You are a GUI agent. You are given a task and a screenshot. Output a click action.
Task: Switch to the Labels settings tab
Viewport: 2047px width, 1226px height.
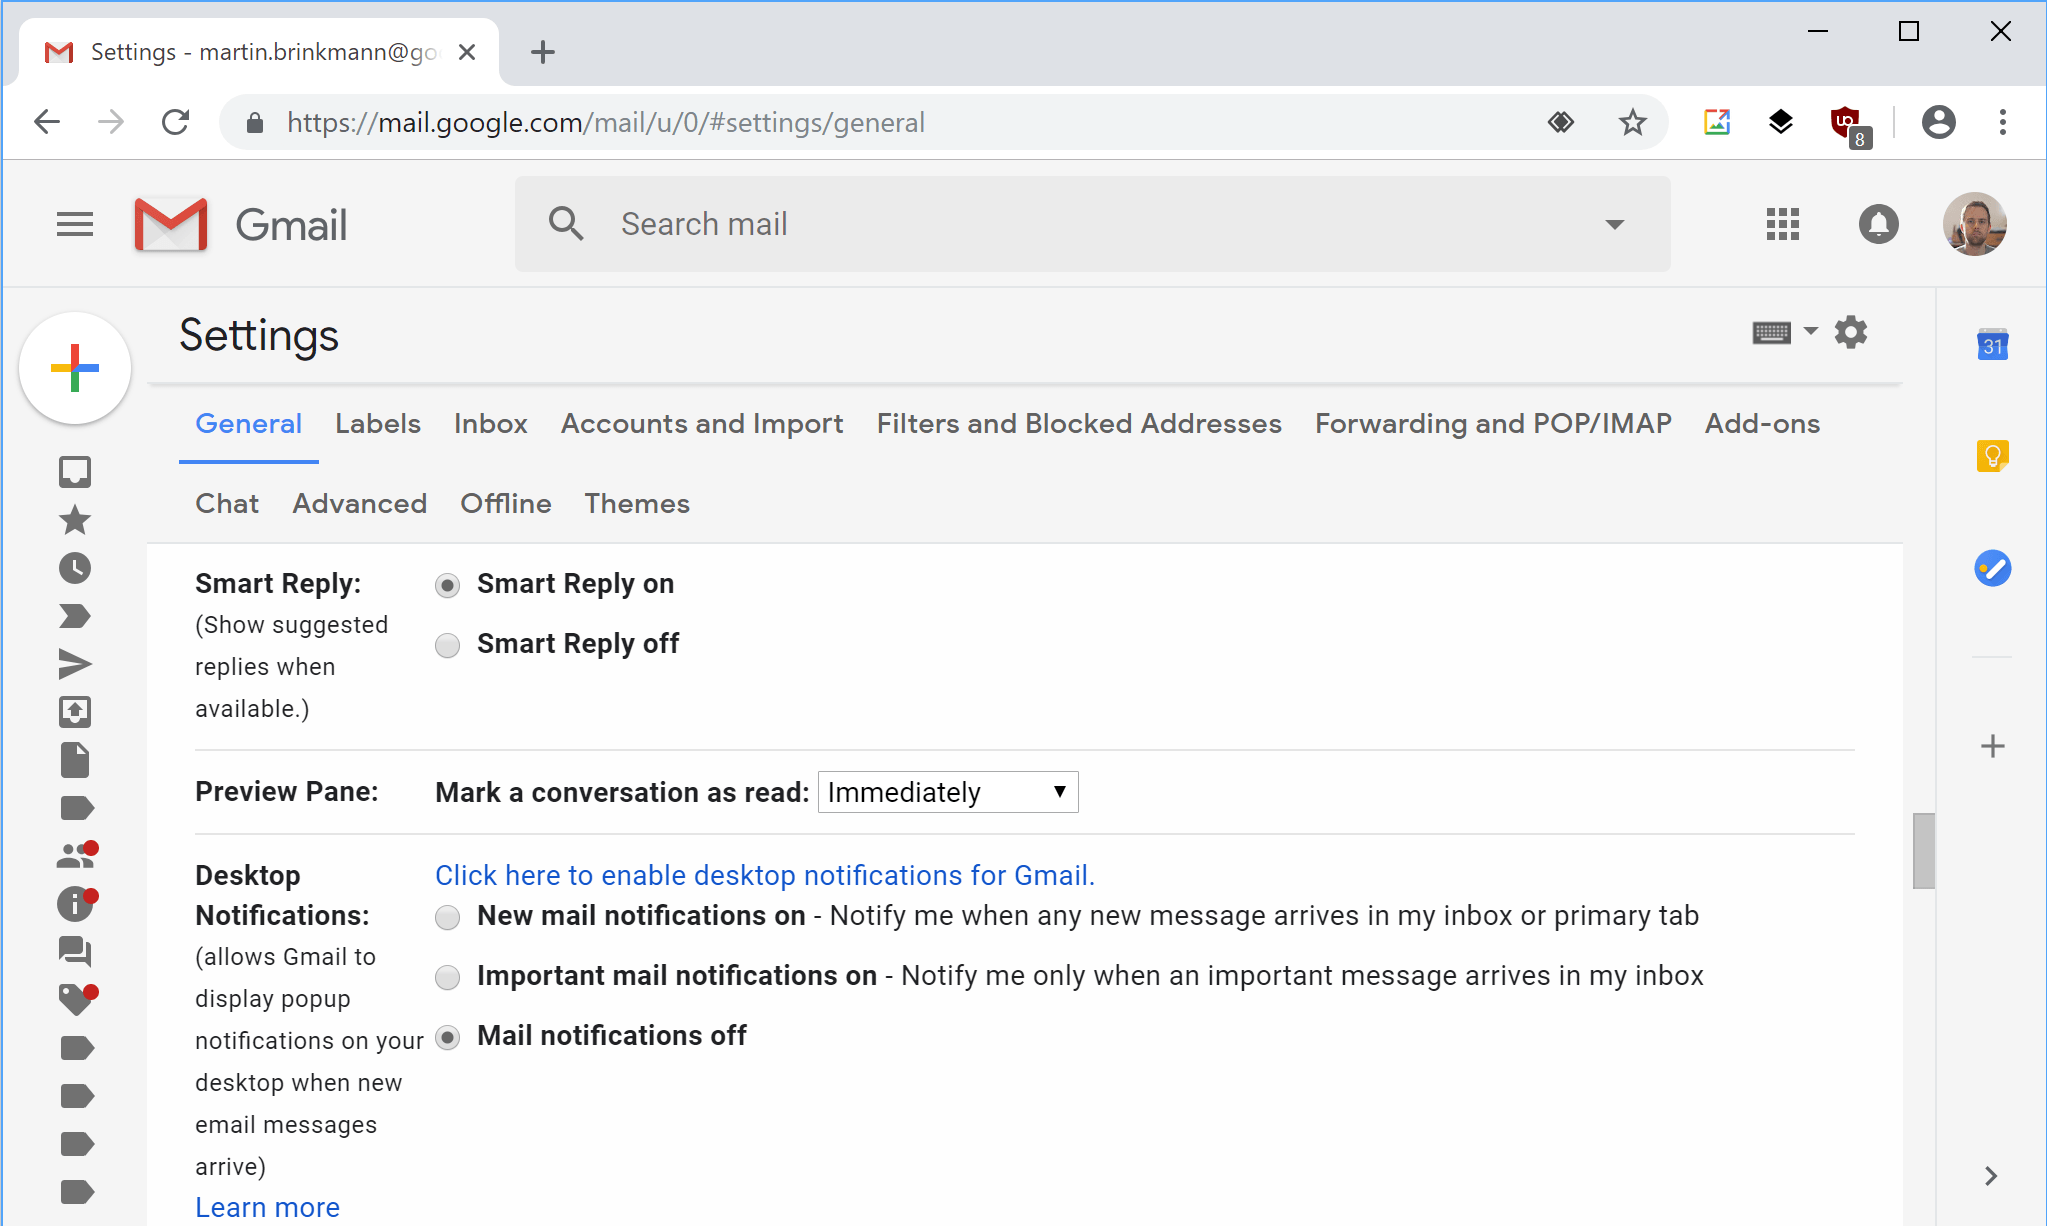click(378, 425)
